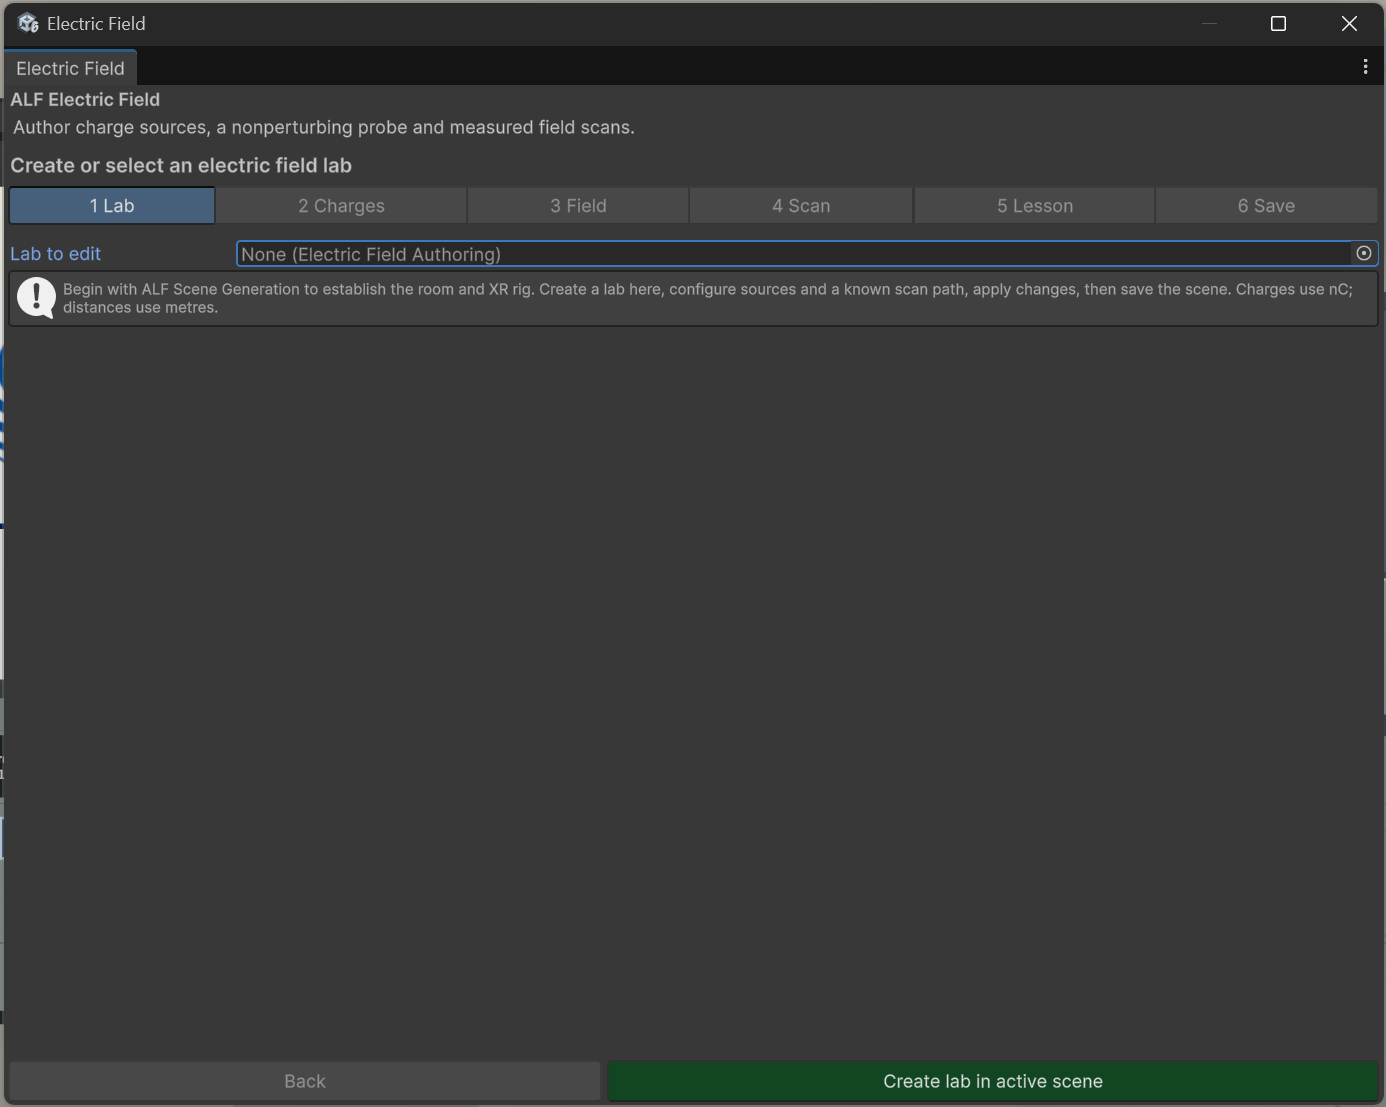Switch to the 5 Lesson step
This screenshot has height=1107, width=1386.
[x=1035, y=206]
